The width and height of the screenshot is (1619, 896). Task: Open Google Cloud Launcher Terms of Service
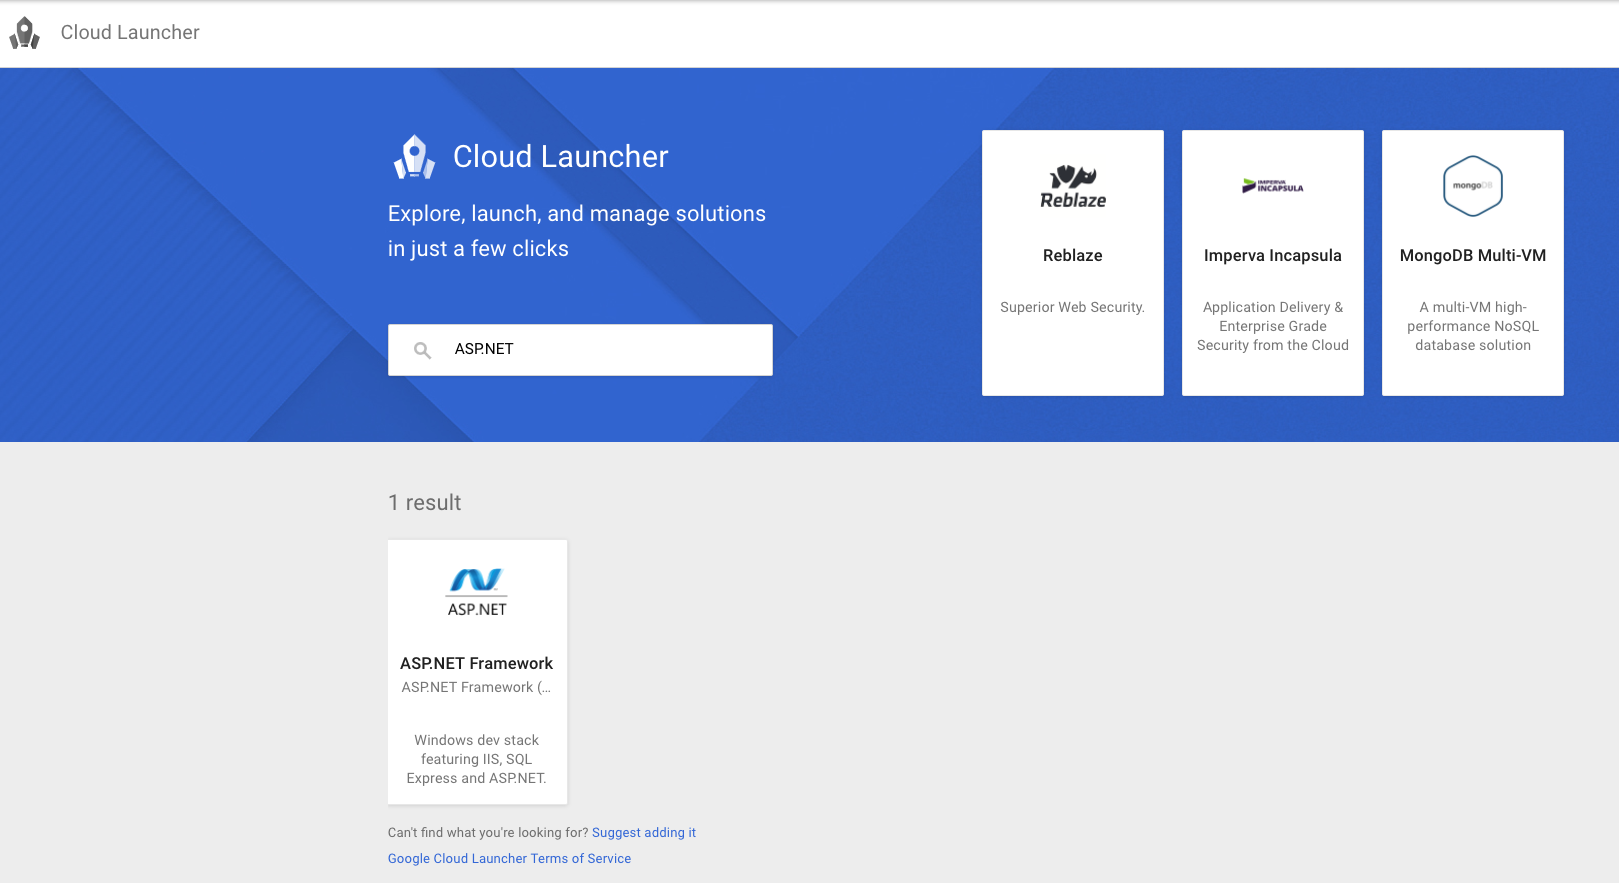[509, 859]
